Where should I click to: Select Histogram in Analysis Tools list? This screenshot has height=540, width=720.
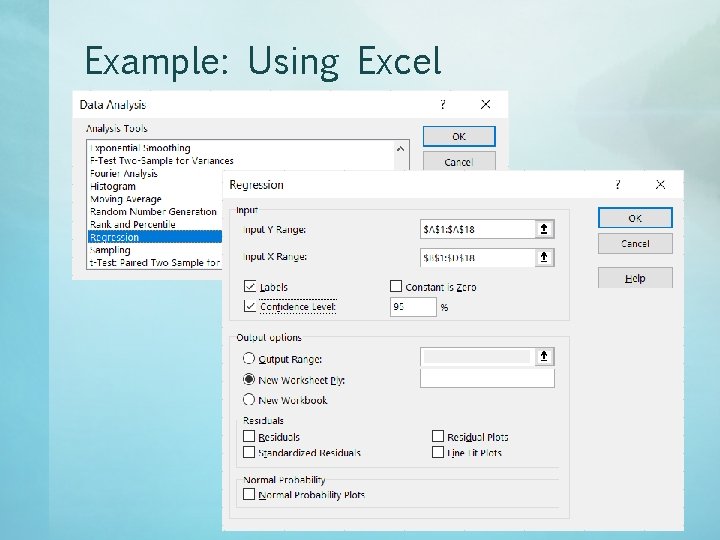[x=113, y=186]
